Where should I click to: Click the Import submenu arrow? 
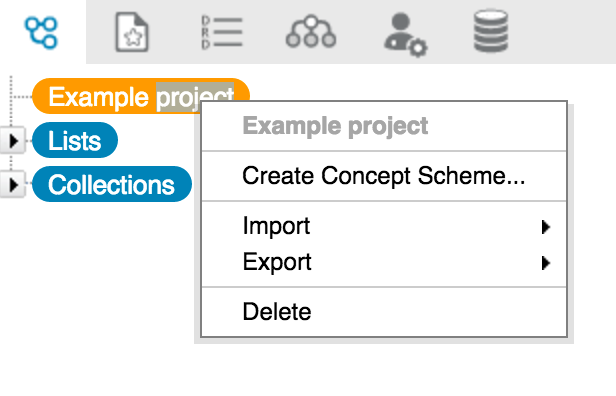pos(546,227)
